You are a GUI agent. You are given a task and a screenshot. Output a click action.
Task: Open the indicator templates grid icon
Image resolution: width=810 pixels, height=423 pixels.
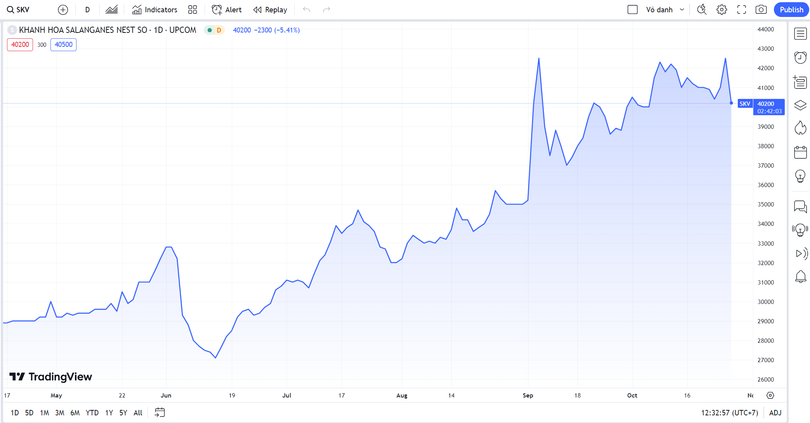tap(193, 10)
